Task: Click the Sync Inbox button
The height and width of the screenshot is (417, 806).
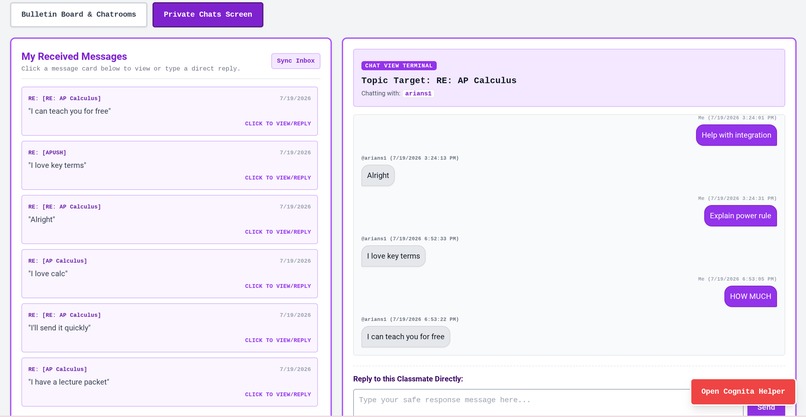Action: 296,61
